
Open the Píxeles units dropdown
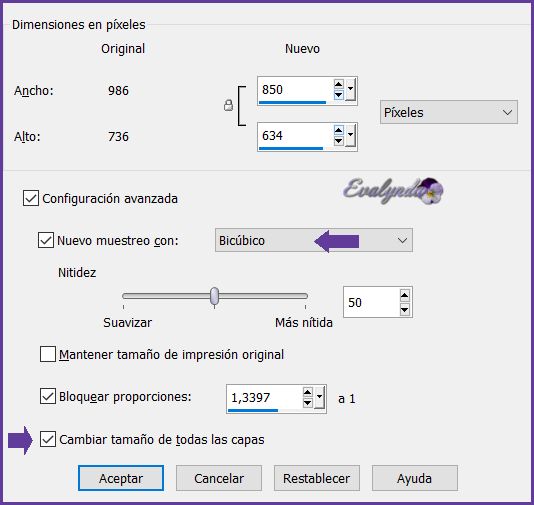pos(449,112)
